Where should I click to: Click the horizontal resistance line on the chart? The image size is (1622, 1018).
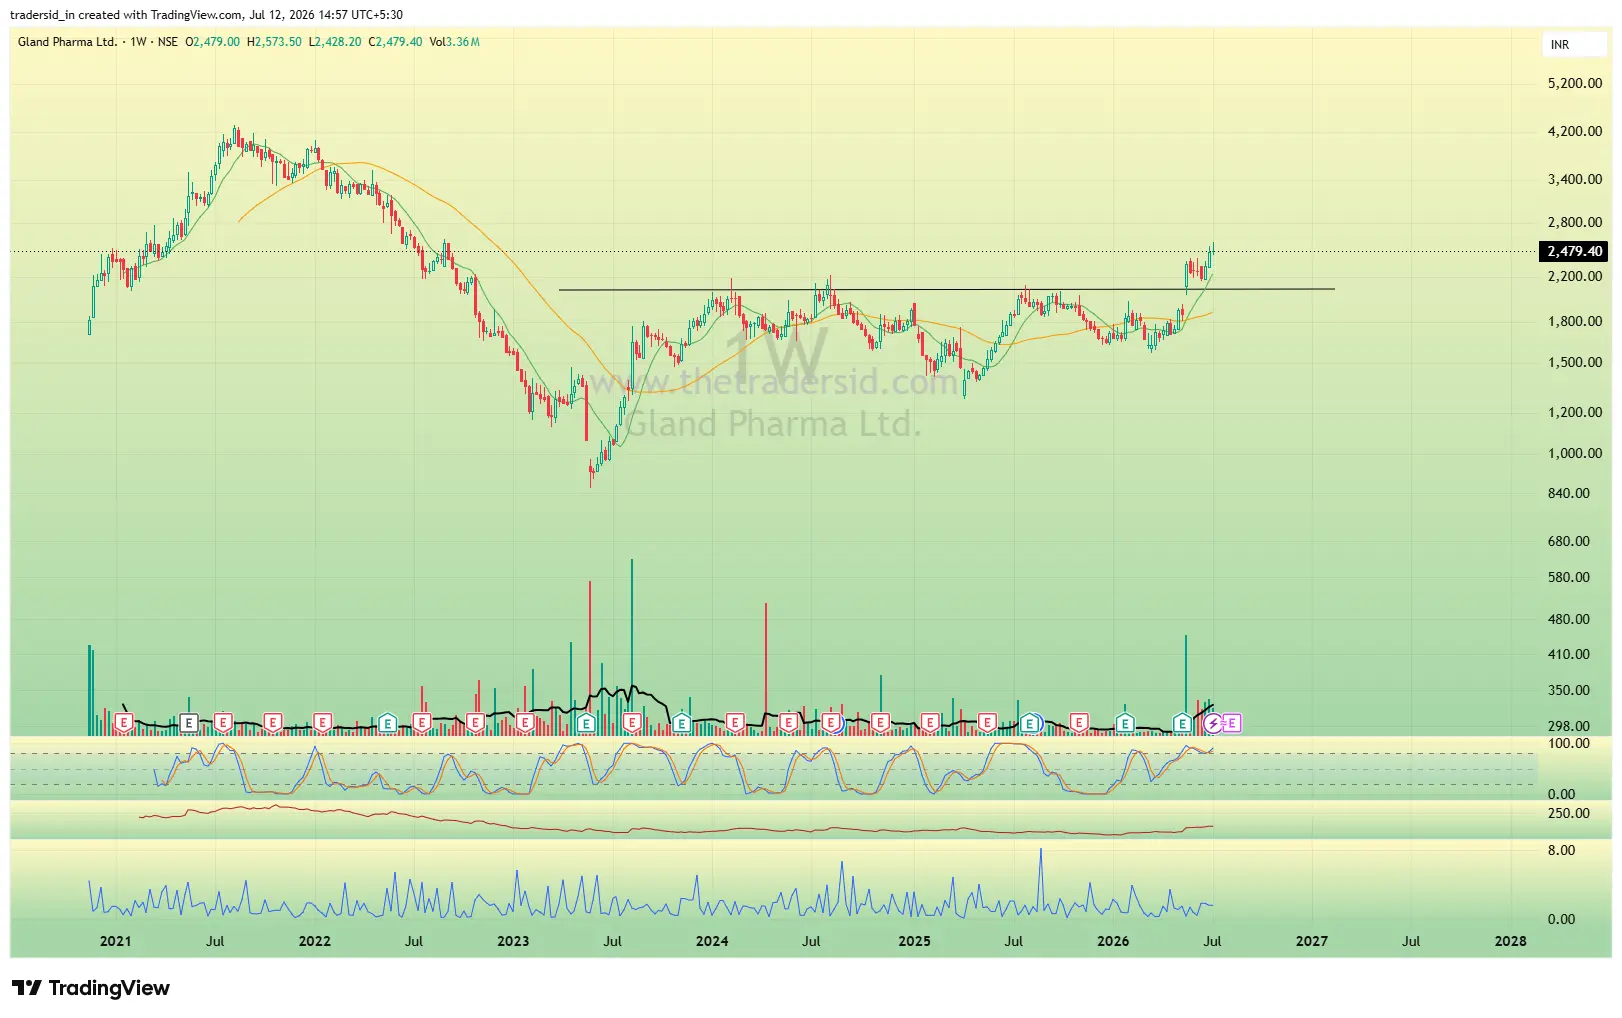point(946,290)
